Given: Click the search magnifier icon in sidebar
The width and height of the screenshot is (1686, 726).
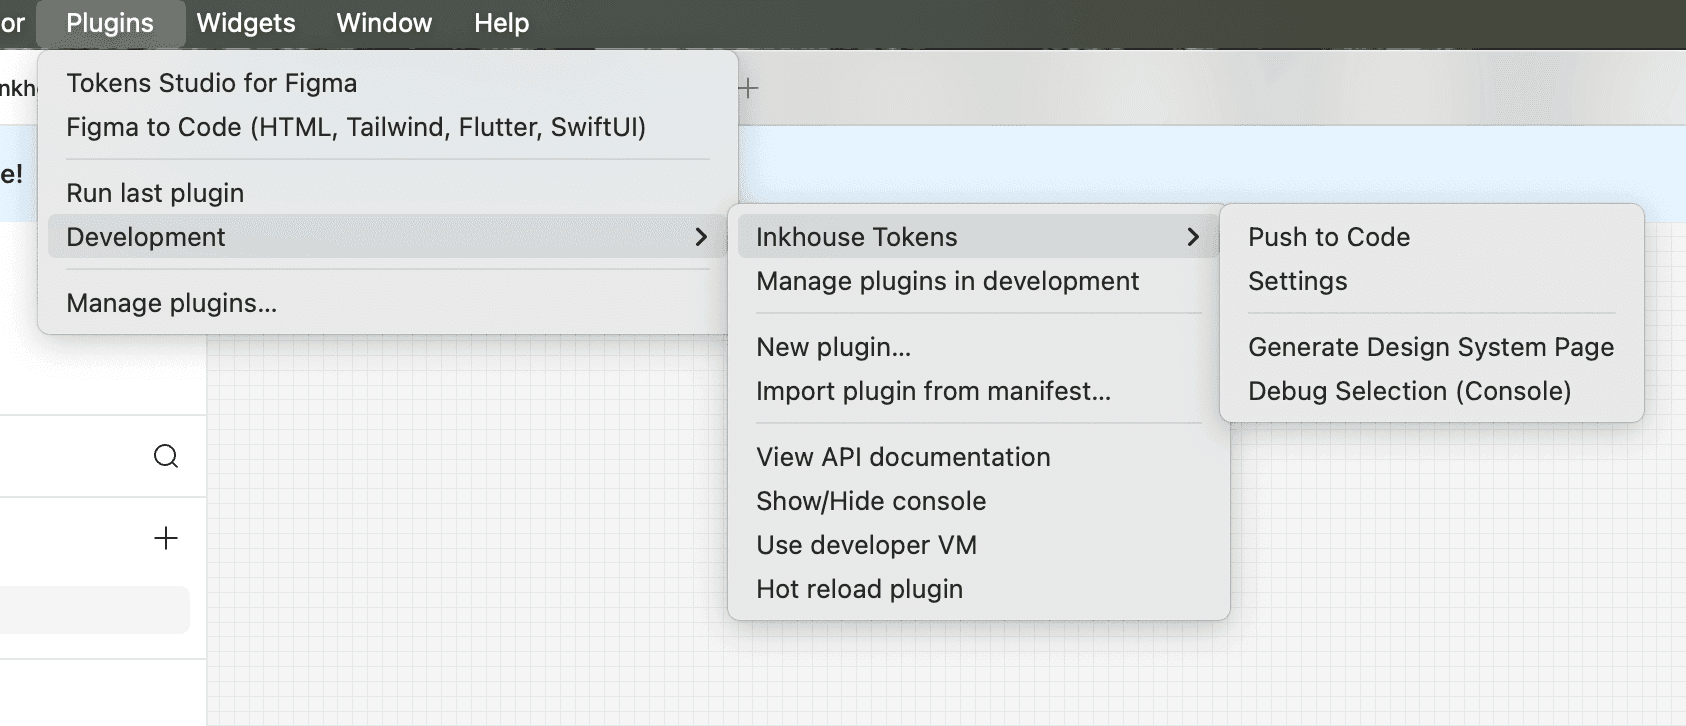Looking at the screenshot, I should [166, 457].
